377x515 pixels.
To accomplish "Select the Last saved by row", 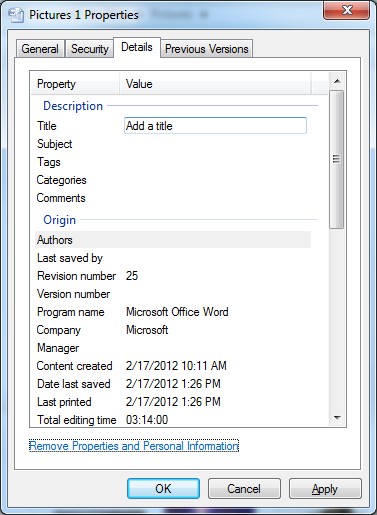I will pyautogui.click(x=173, y=258).
